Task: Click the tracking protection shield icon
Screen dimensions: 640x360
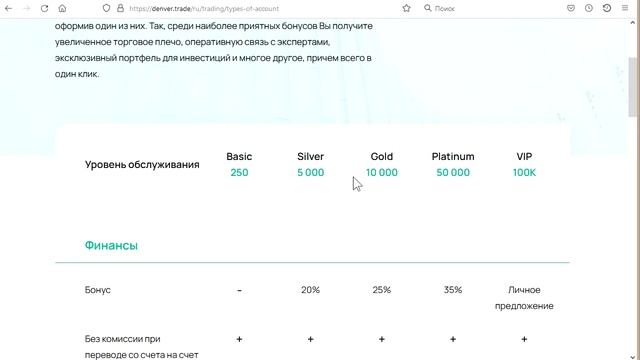Action: 106,8
